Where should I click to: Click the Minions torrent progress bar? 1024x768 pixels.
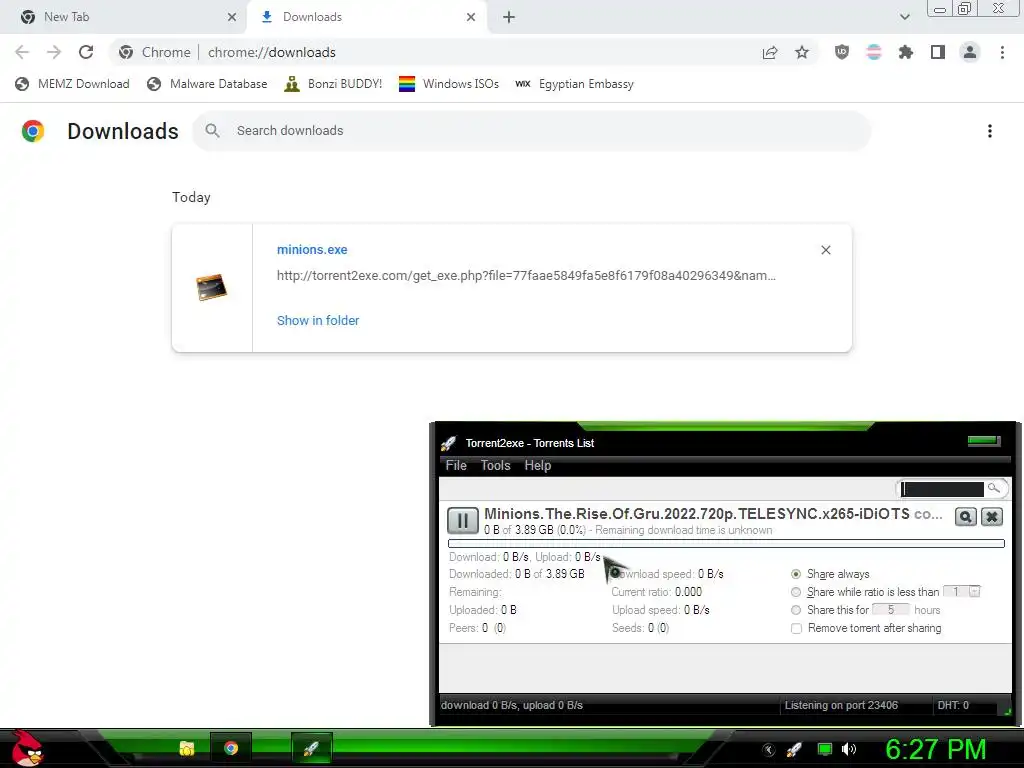coord(726,543)
